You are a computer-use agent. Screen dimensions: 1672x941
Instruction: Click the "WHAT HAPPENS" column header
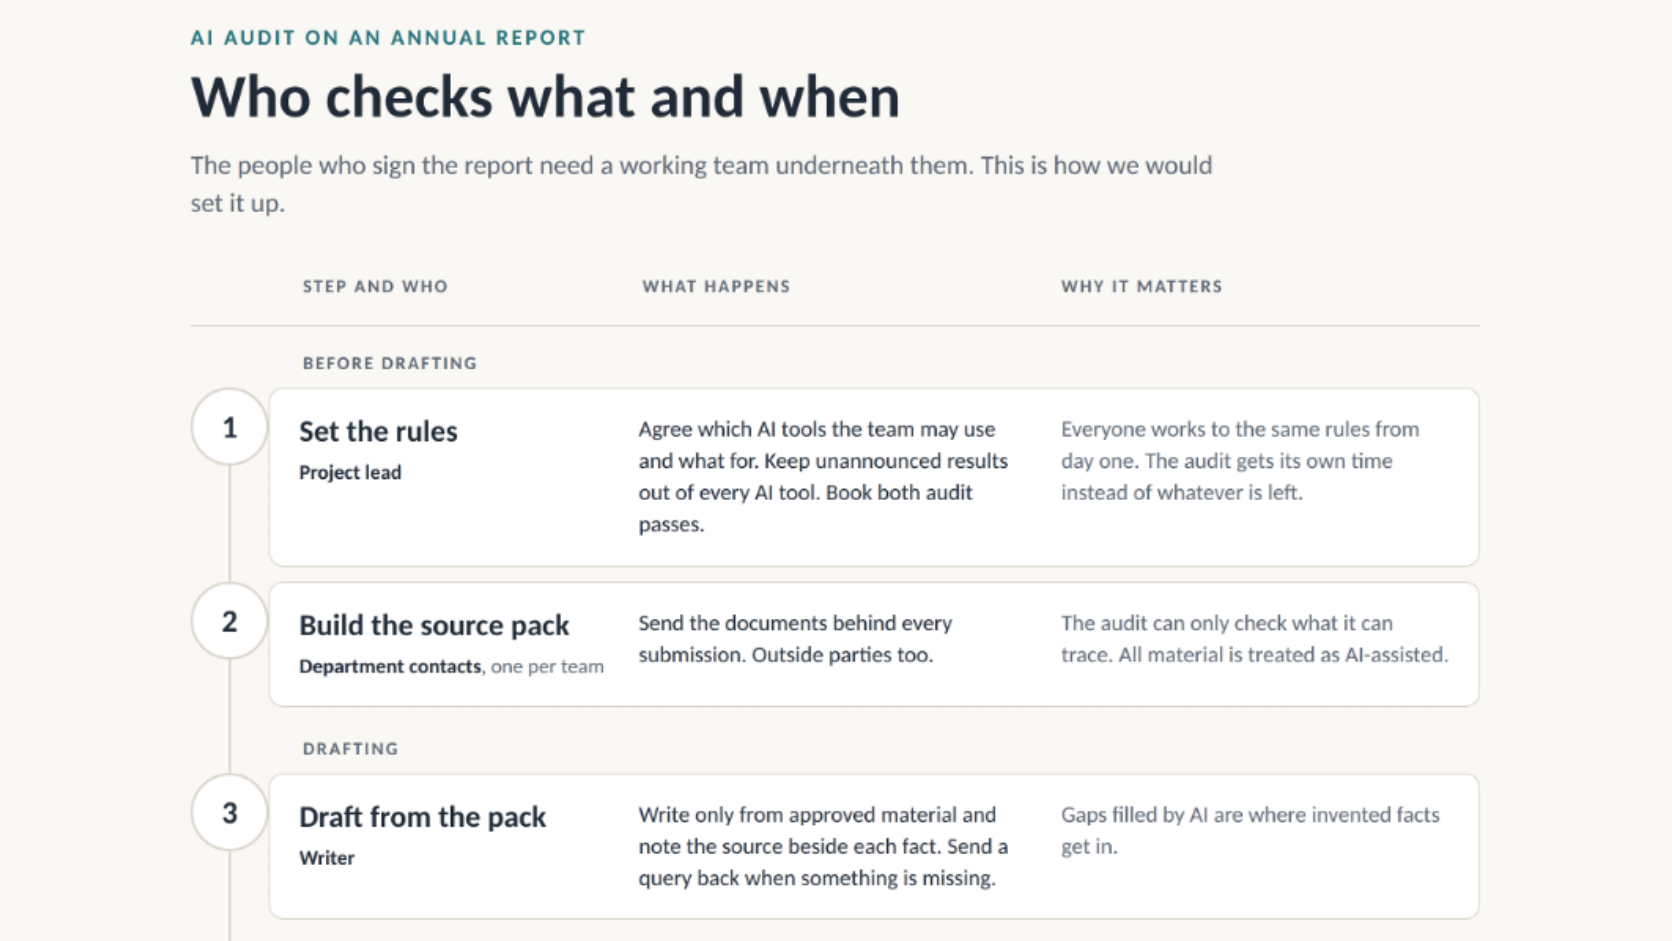pos(716,286)
